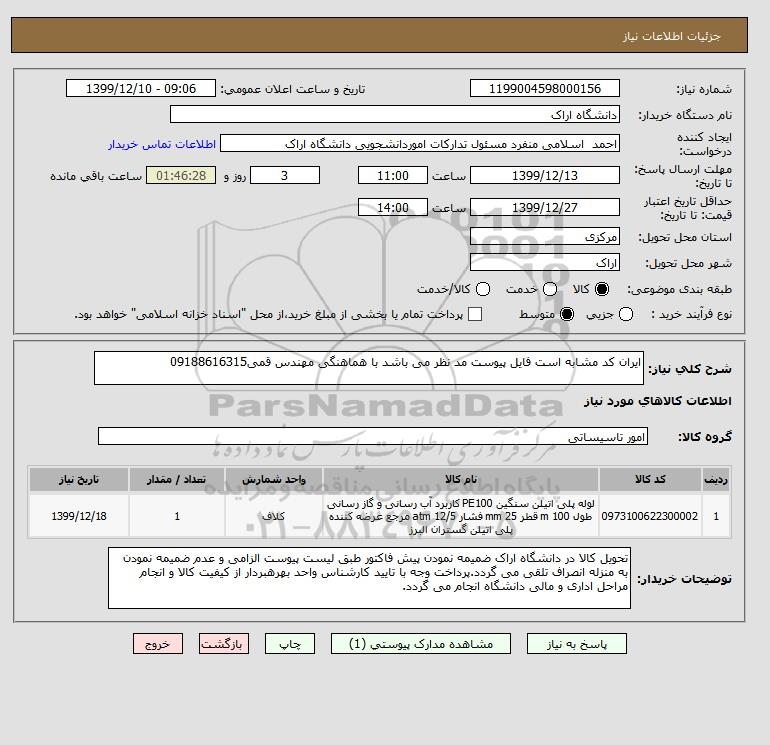The image size is (770, 745).
Task: Click the نام کالا column header
Action: 461,479
